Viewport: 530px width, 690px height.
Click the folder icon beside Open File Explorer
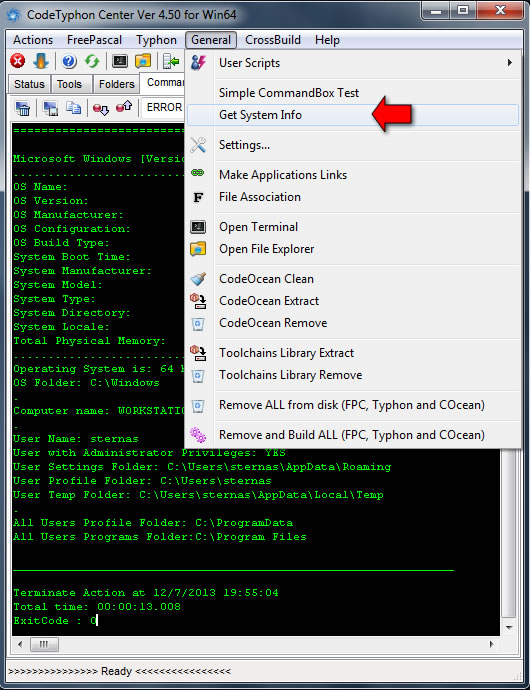(x=198, y=249)
